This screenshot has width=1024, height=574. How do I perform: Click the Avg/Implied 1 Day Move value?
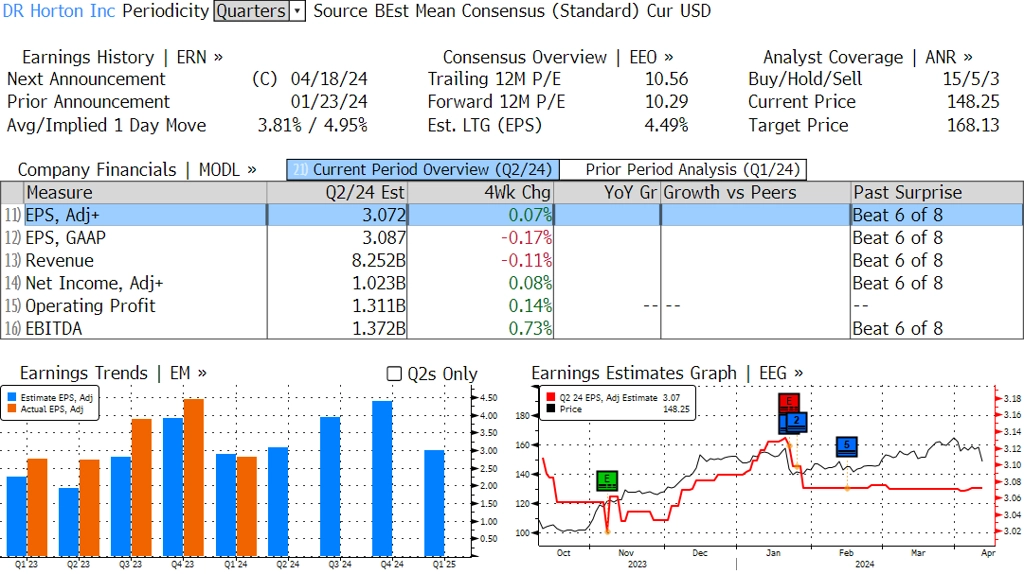pos(312,125)
